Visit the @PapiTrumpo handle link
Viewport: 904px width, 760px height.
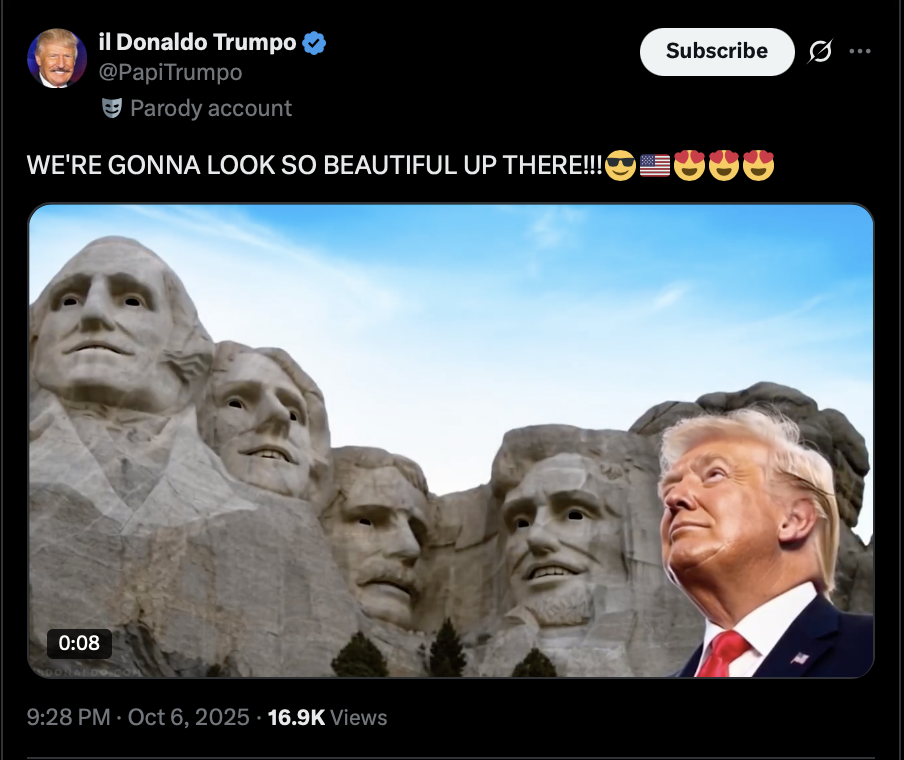click(170, 73)
